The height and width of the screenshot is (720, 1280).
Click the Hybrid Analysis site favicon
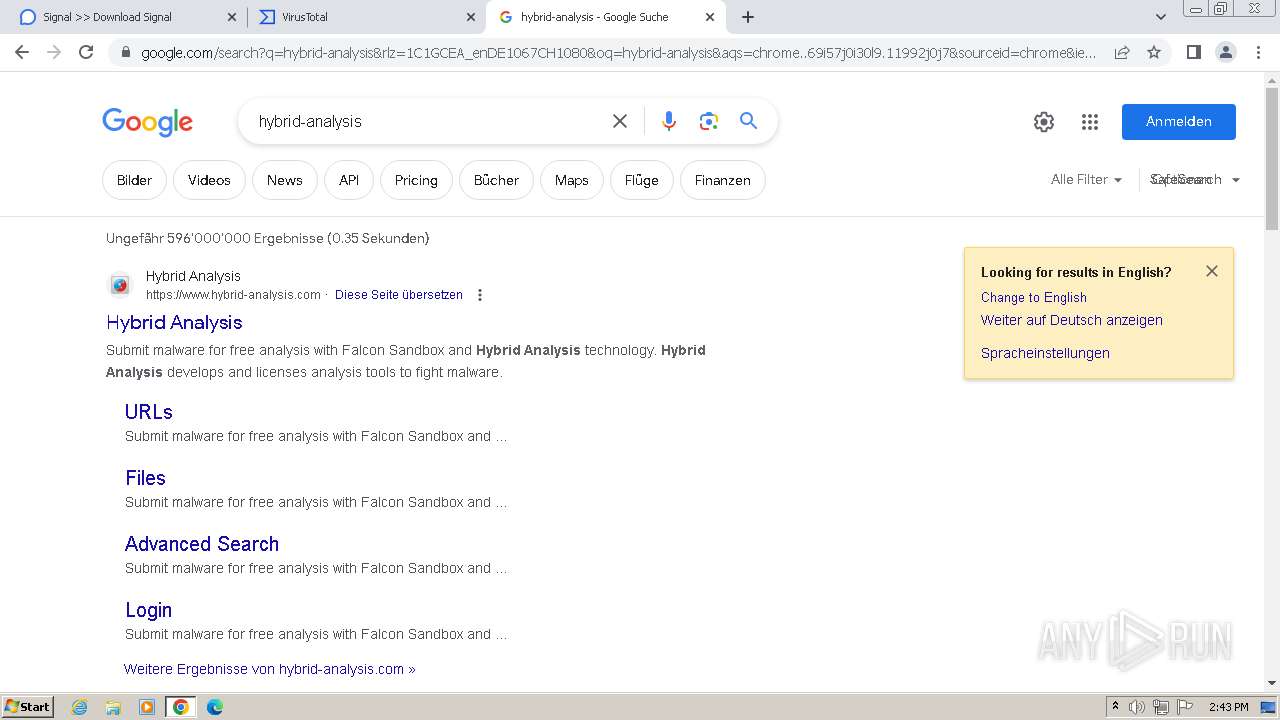pyautogui.click(x=120, y=285)
